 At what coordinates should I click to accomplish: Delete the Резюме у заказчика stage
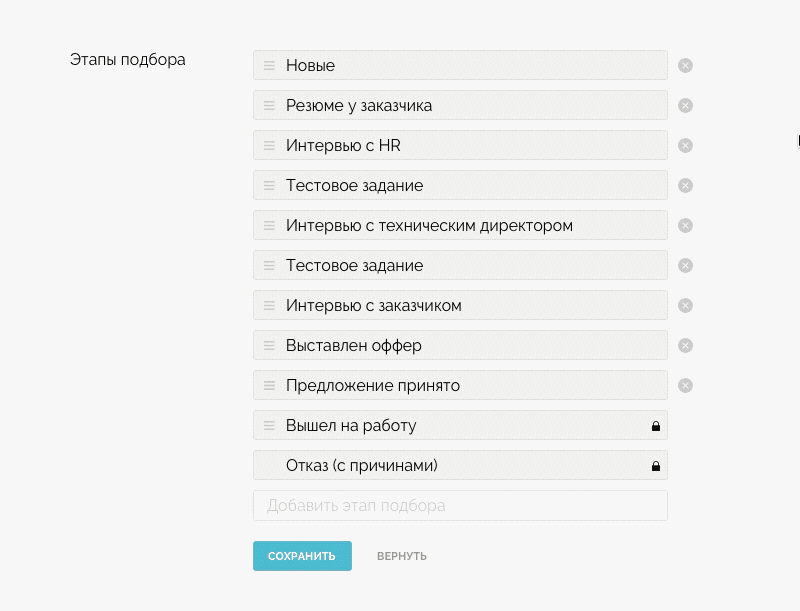(685, 105)
